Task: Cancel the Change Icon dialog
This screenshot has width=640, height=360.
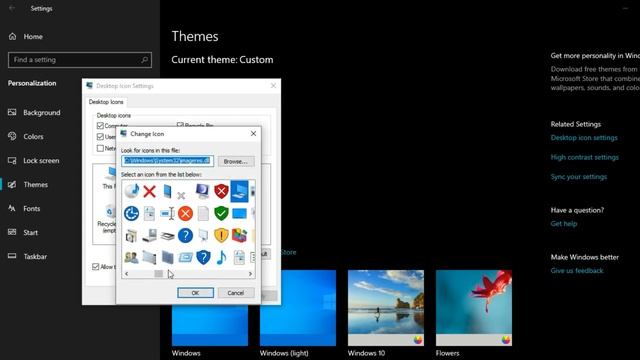Action: click(x=236, y=293)
